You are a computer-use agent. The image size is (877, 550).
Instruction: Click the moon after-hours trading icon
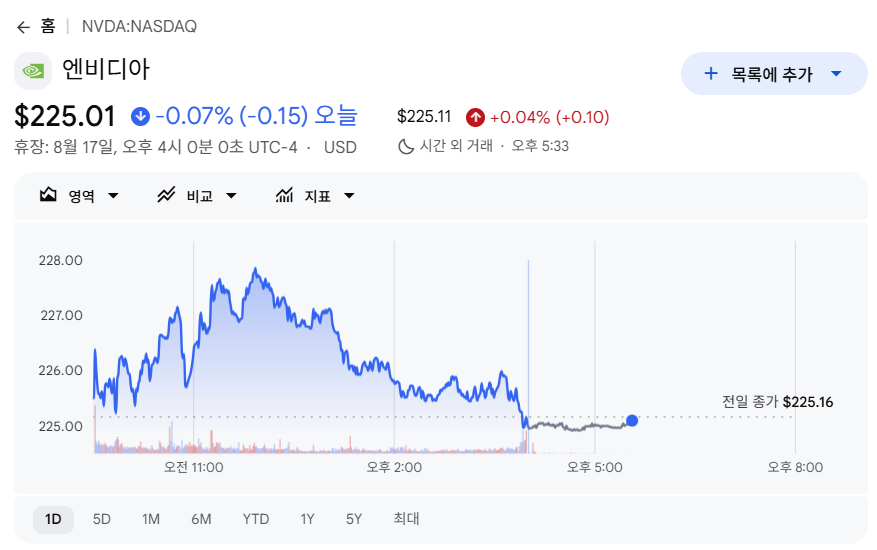point(406,147)
